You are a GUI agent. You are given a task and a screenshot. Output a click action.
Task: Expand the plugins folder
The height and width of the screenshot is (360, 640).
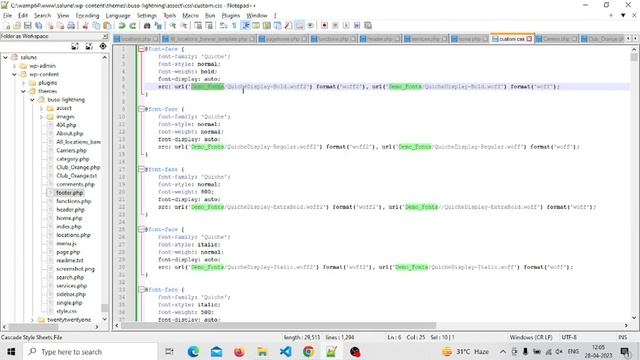(x=23, y=83)
